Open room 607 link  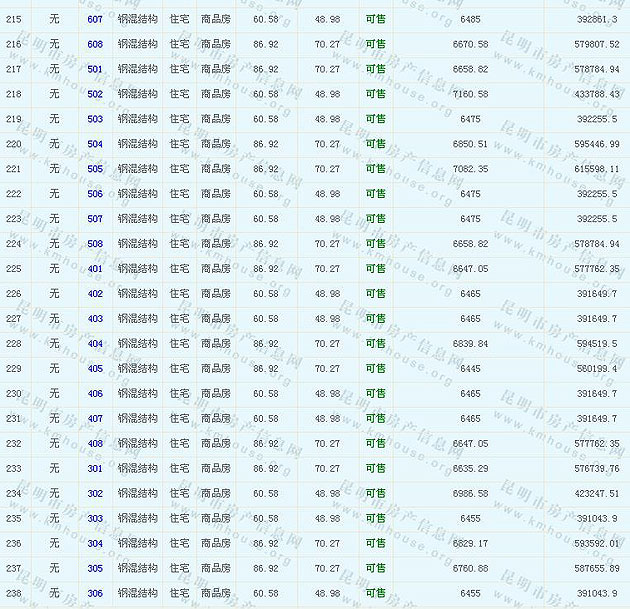(95, 20)
